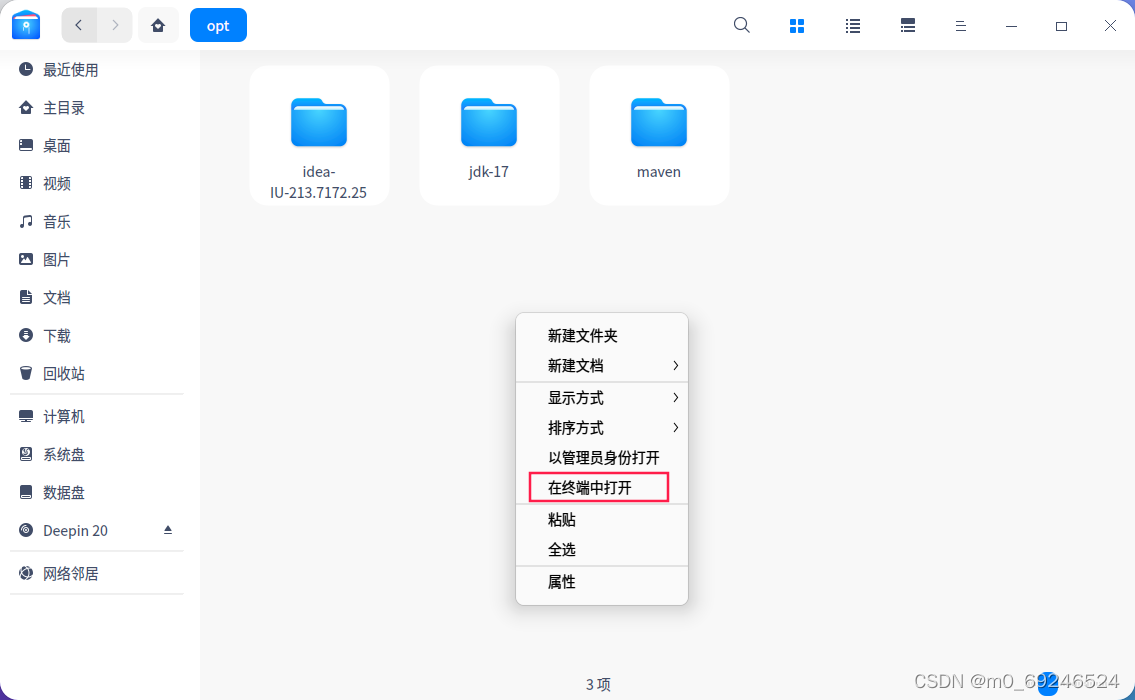1135x700 pixels.
Task: Open 主目录 in the sidebar
Action: point(97,108)
